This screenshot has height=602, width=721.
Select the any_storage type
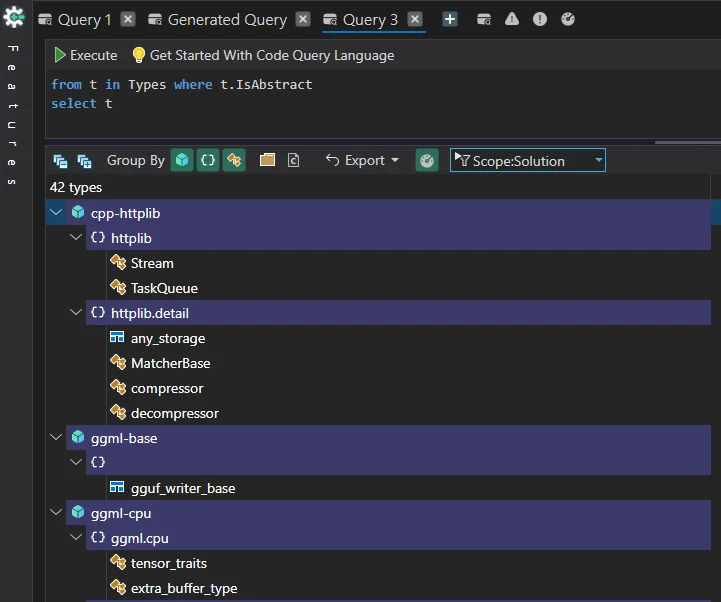coord(168,338)
